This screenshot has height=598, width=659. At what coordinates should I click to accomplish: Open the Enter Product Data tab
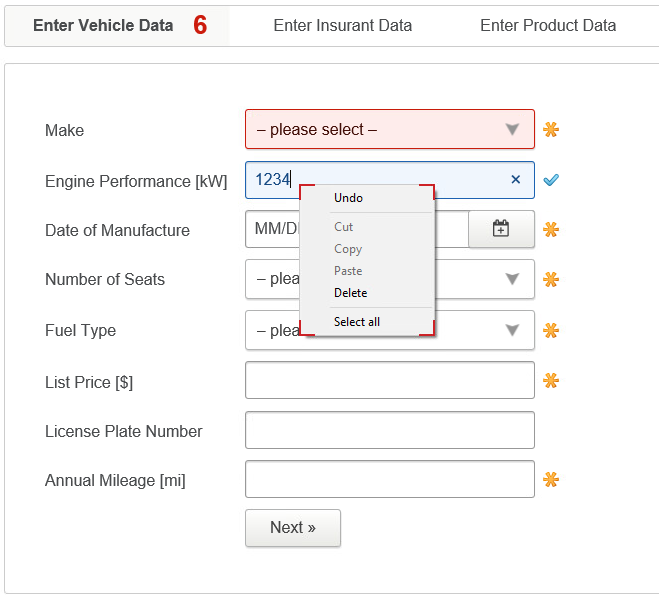[x=548, y=26]
